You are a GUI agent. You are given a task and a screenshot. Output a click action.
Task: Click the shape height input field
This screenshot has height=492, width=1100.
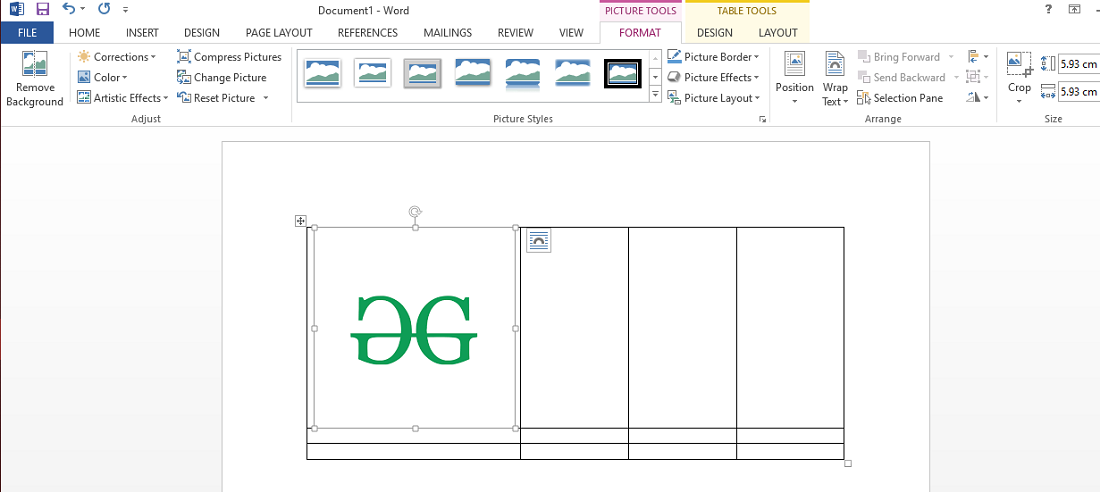click(x=1078, y=63)
